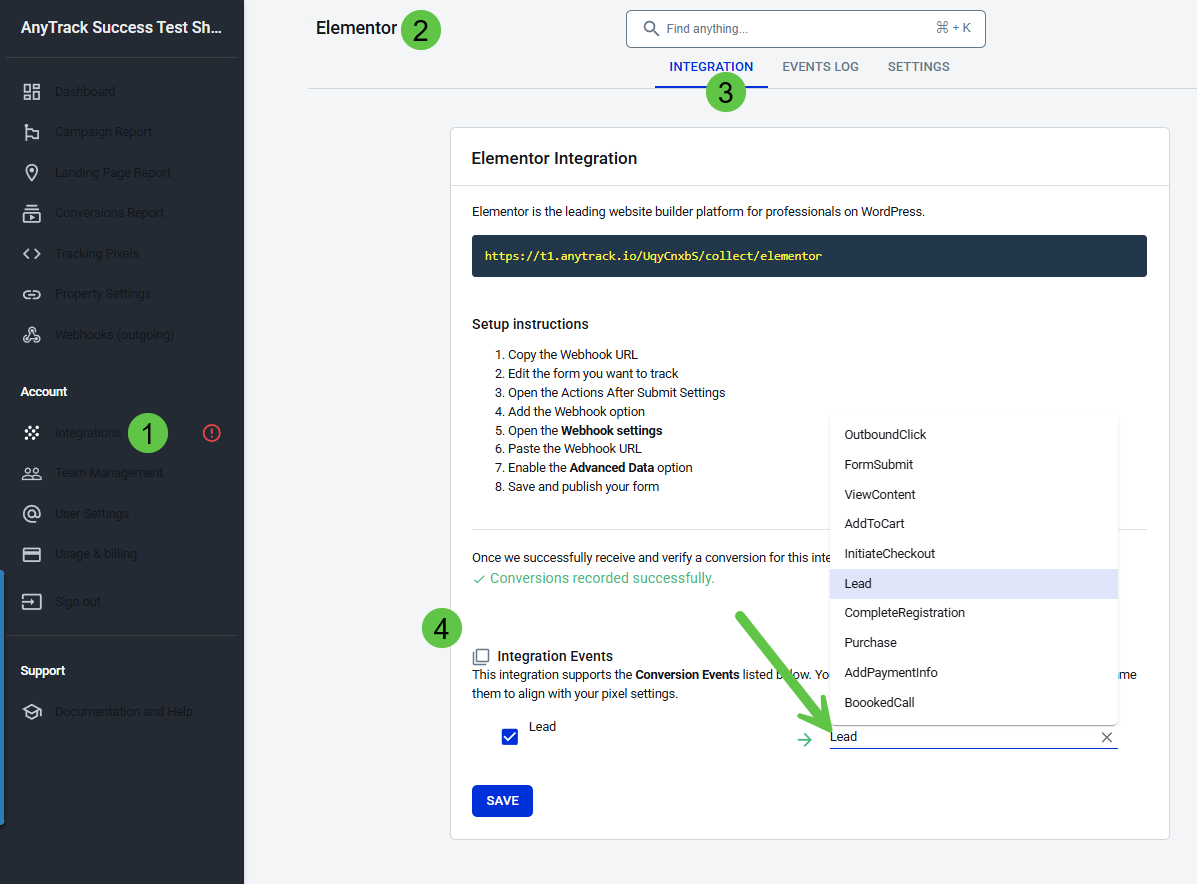Select FormSubmit from the event list
Image resolution: width=1197 pixels, height=884 pixels.
pyautogui.click(x=973, y=464)
